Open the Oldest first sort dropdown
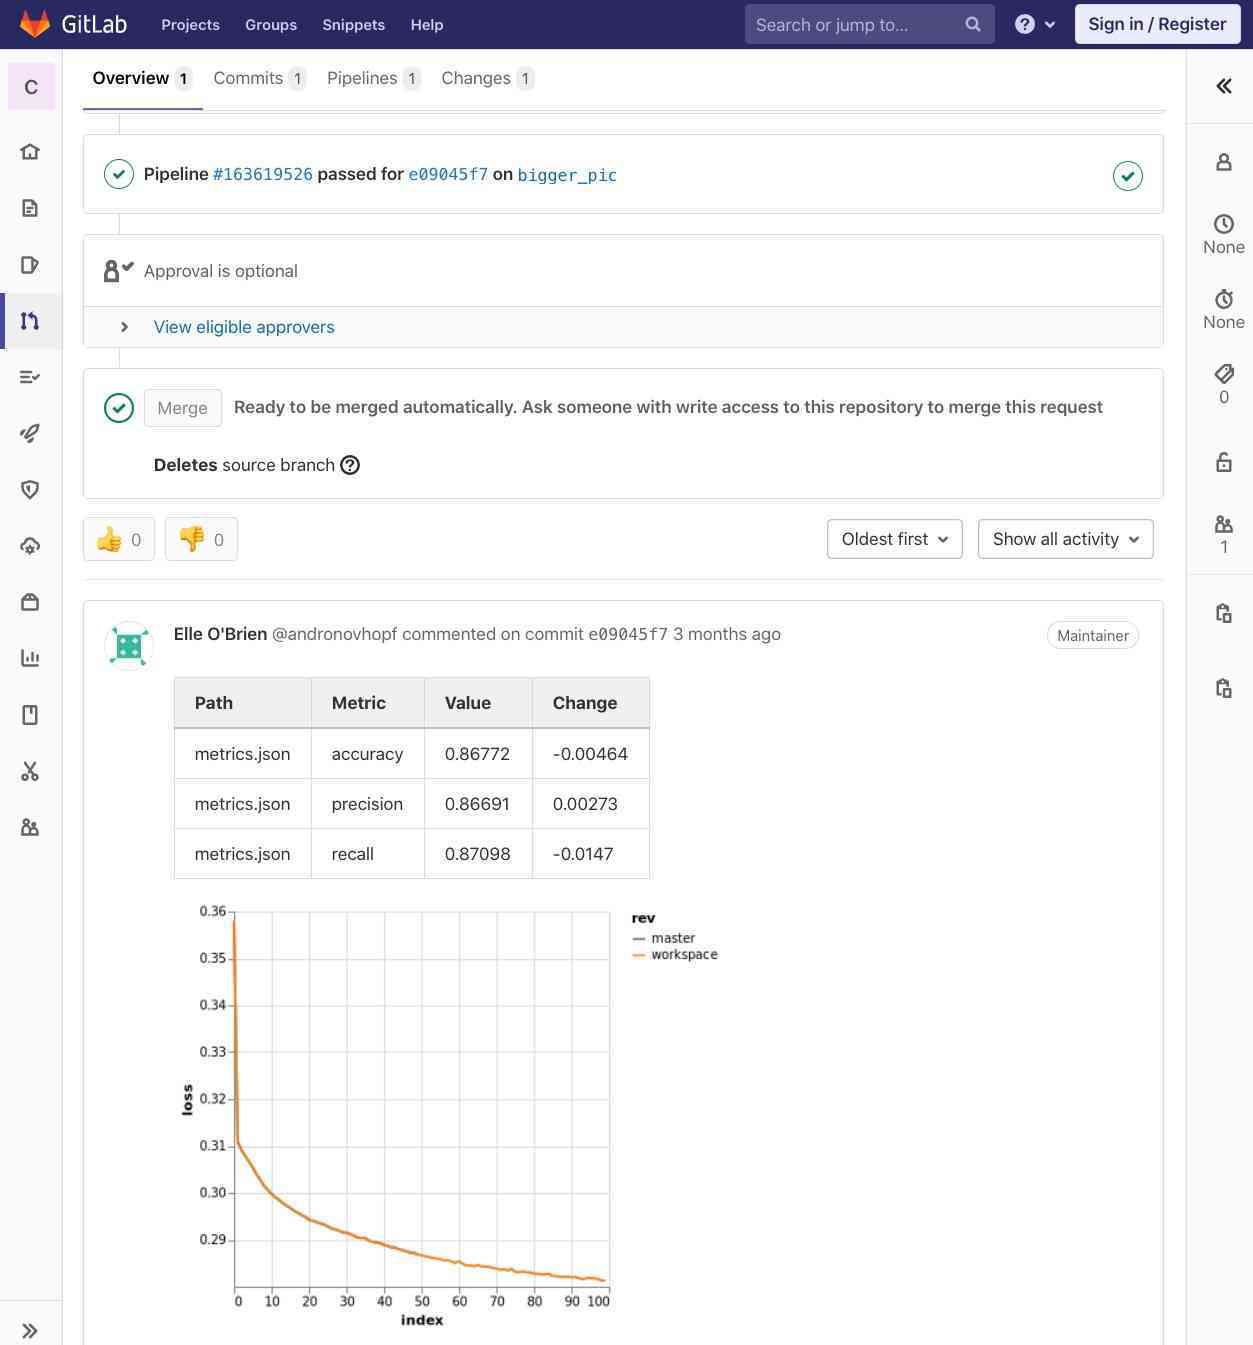The width and height of the screenshot is (1253, 1345). click(895, 539)
